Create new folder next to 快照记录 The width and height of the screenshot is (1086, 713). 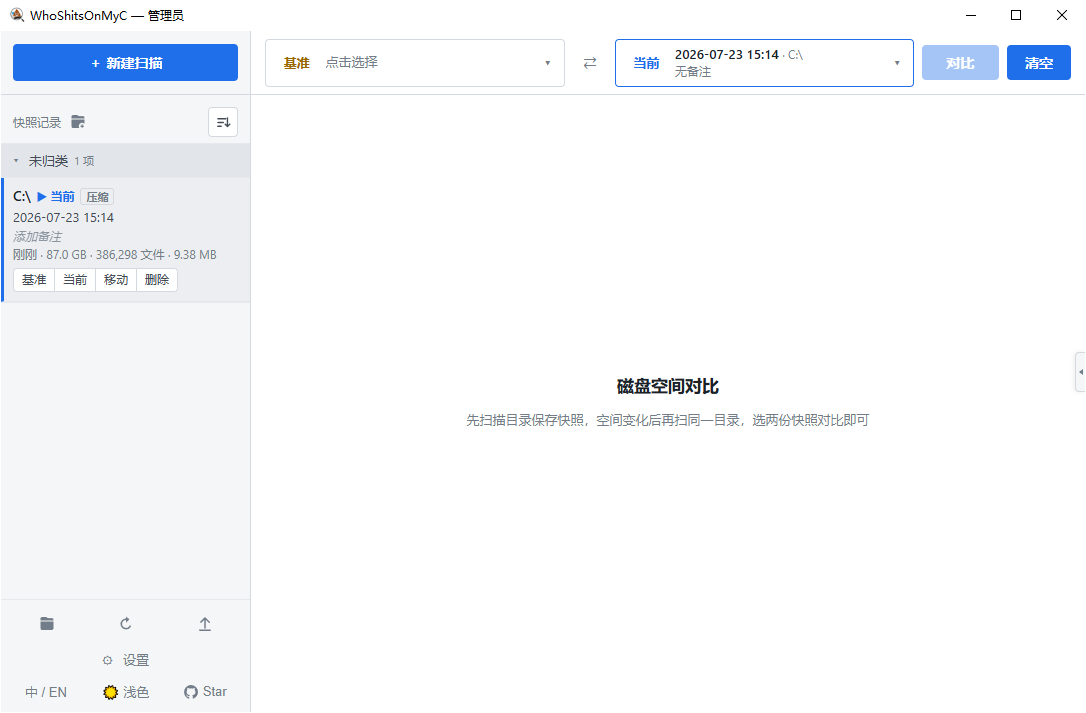(78, 122)
